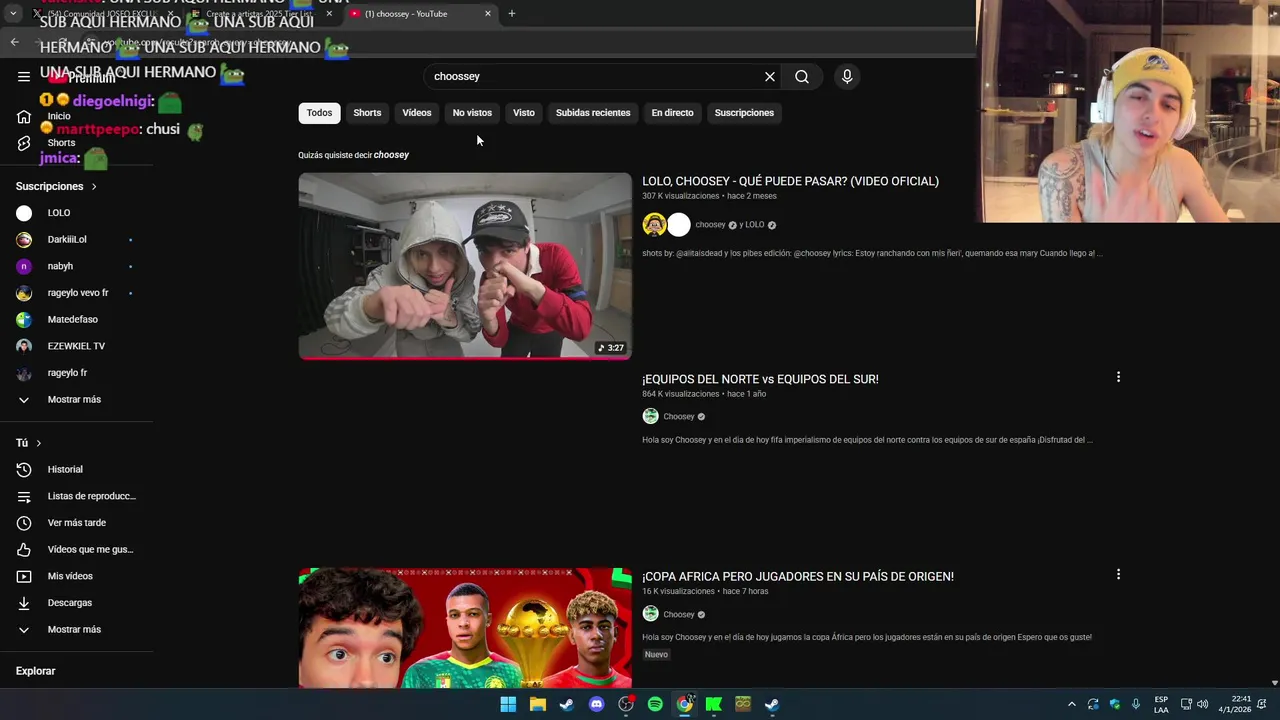Screen dimensions: 1280x720
Task: Open File Explorer from the taskbar
Action: [x=537, y=704]
